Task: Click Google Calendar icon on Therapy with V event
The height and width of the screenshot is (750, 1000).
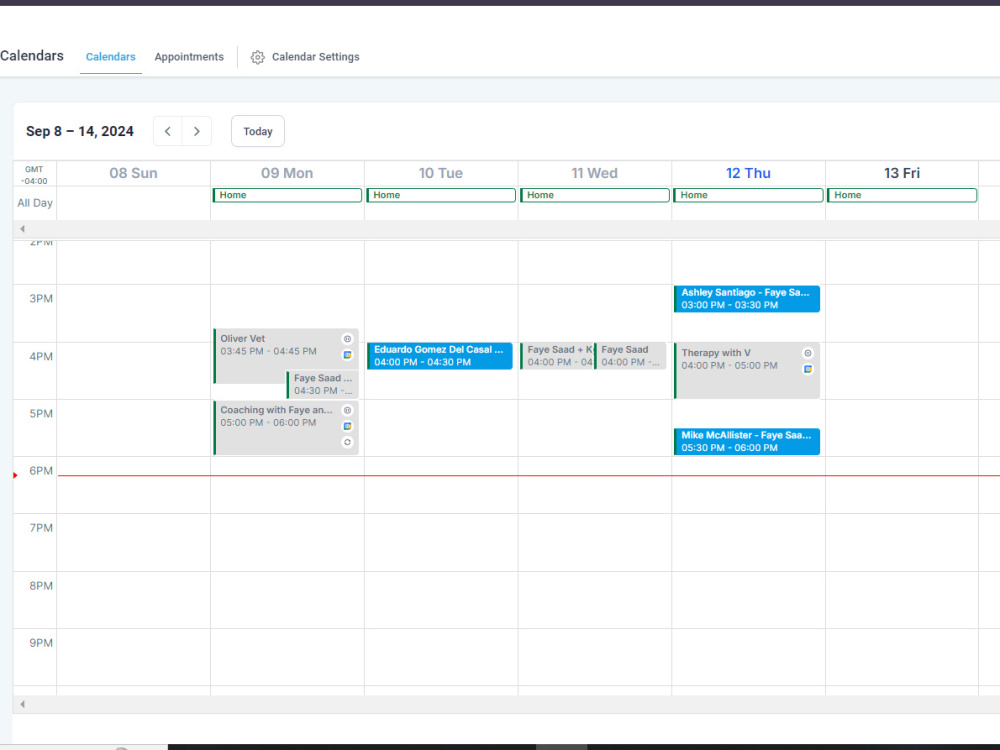Action: click(808, 369)
